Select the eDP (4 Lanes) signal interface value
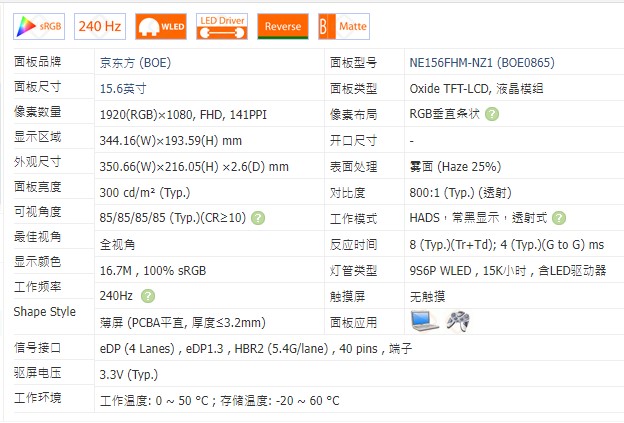 pos(256,349)
